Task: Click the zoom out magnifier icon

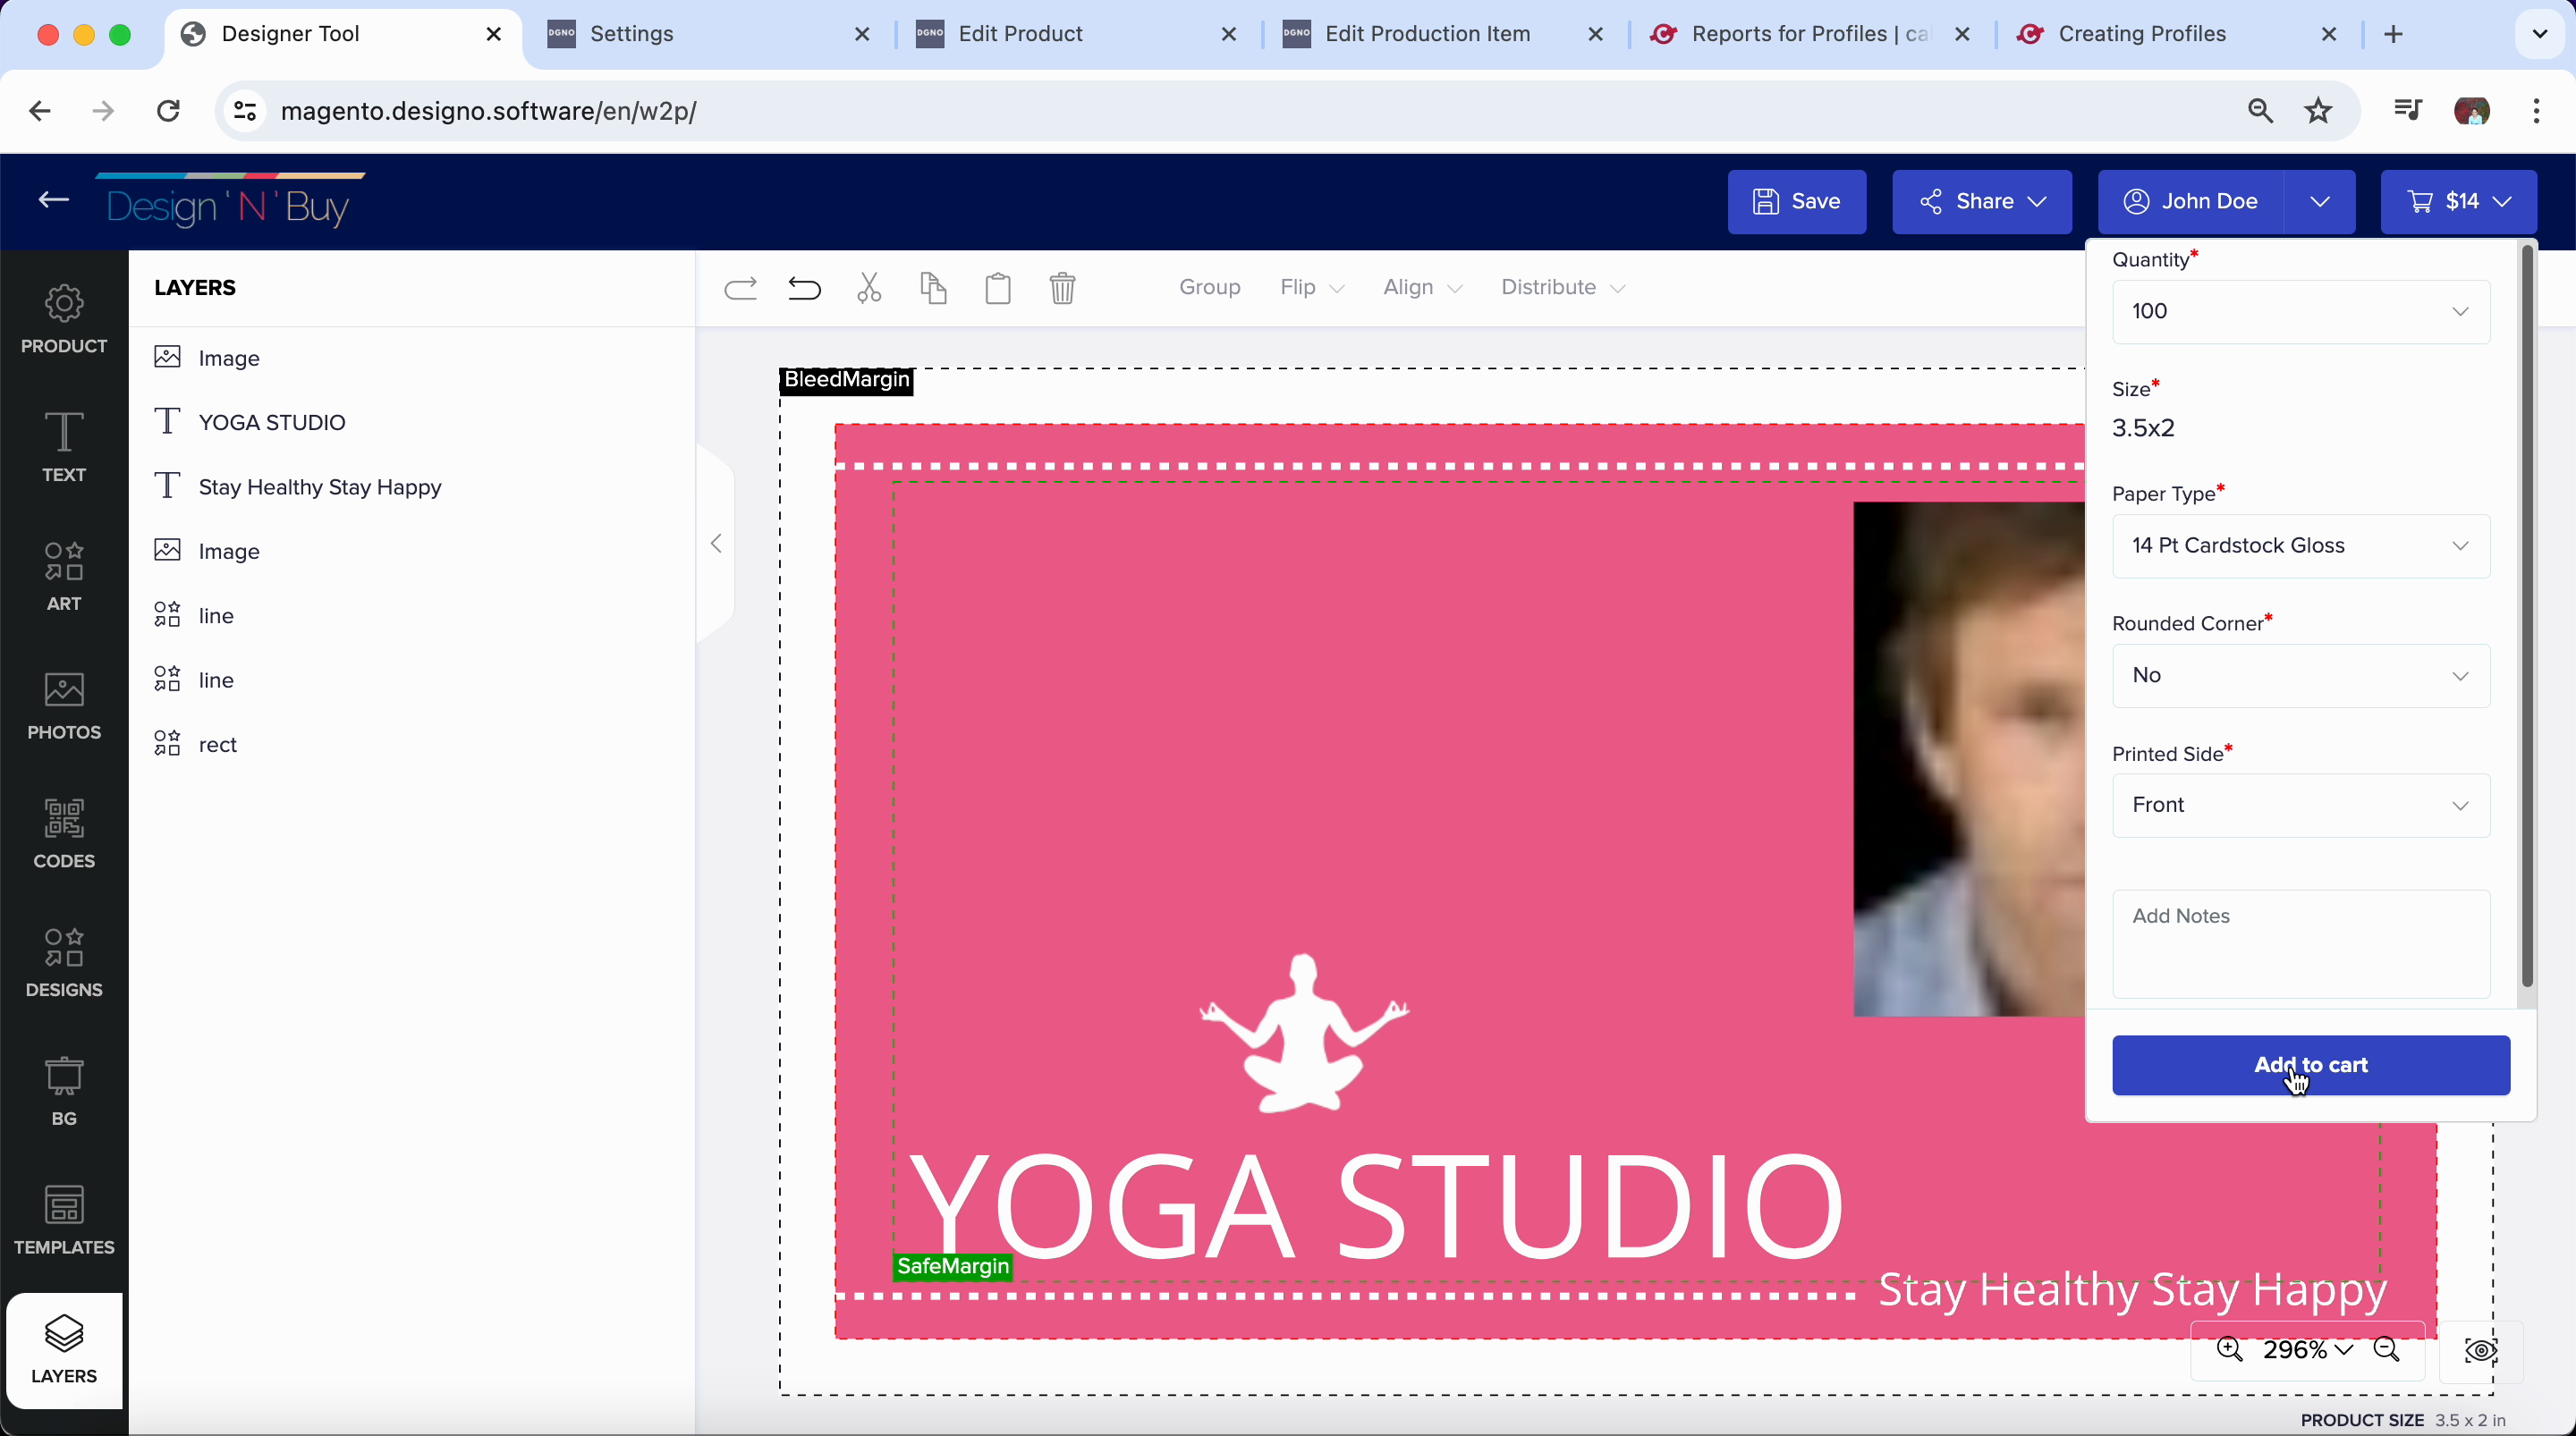Action: 2387,1350
